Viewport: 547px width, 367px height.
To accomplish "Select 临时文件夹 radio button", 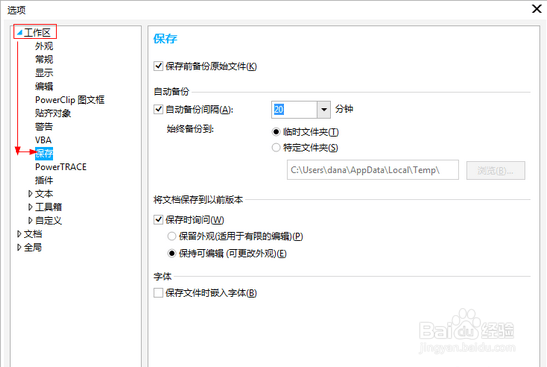I will click(276, 132).
